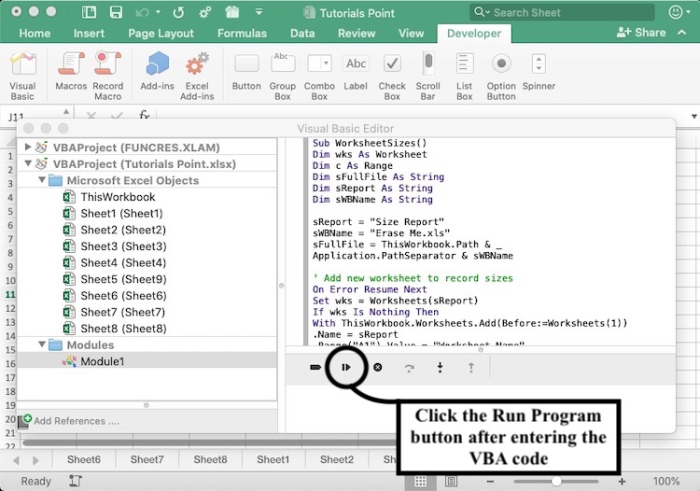Click the Step Over debug button
Viewport: 700px width, 491px height.
point(409,368)
